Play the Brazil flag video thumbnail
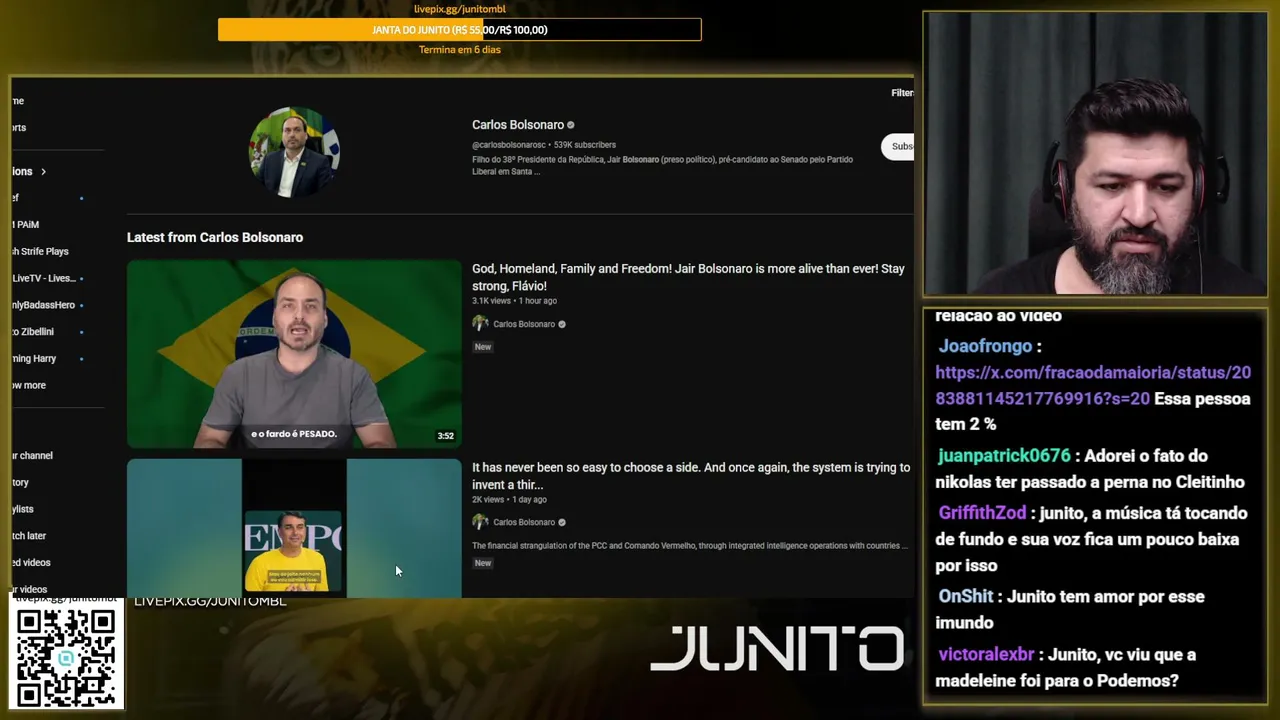This screenshot has height=720, width=1280. [x=294, y=354]
